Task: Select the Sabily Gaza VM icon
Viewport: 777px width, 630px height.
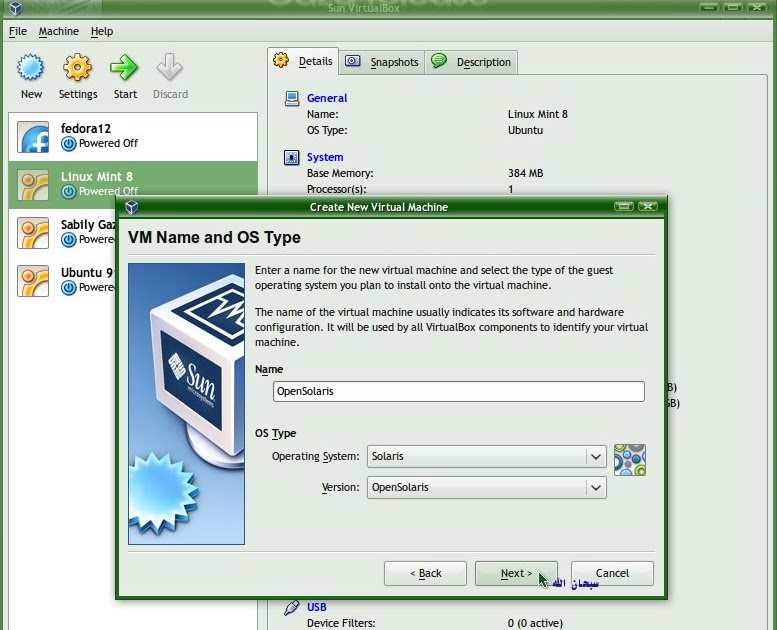Action: click(33, 233)
